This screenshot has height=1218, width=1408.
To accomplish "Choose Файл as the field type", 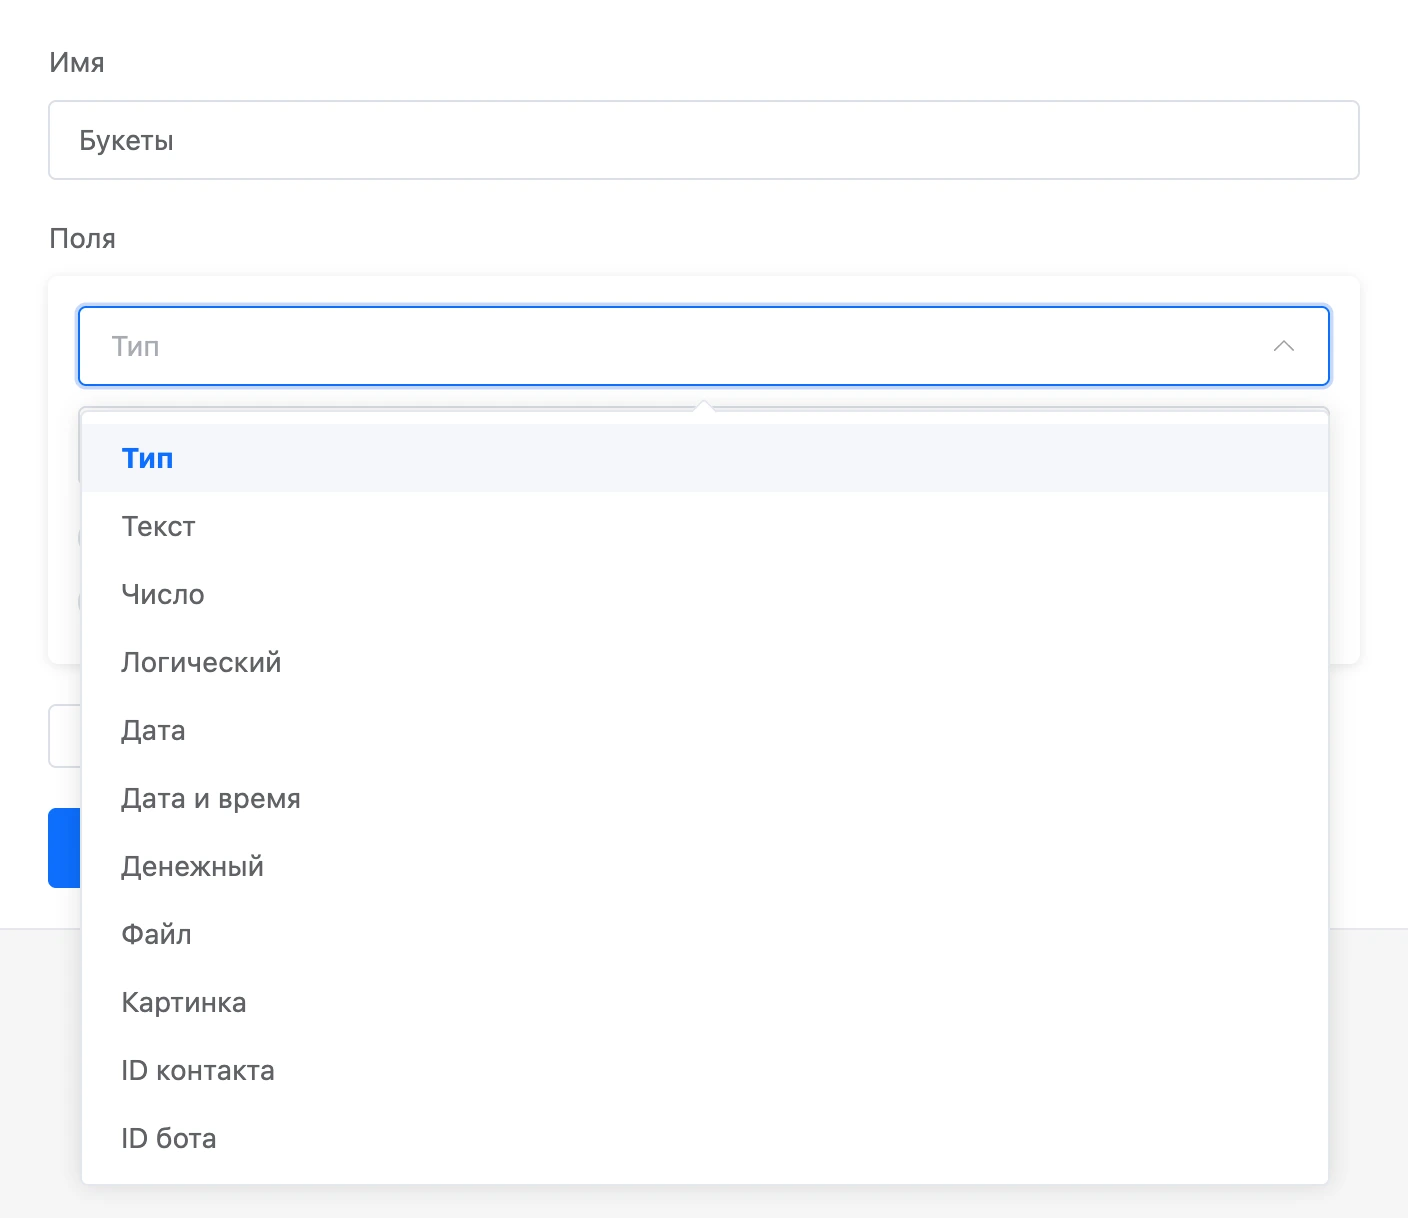I will coord(705,934).
